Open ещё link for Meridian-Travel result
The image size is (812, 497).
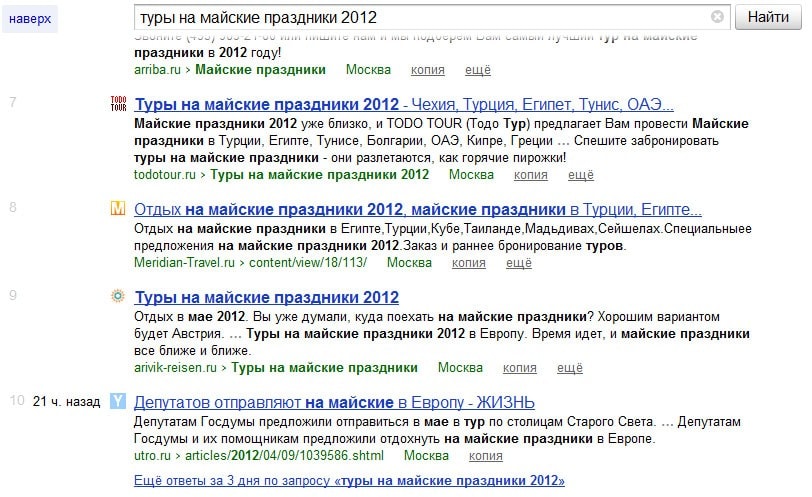(x=519, y=263)
